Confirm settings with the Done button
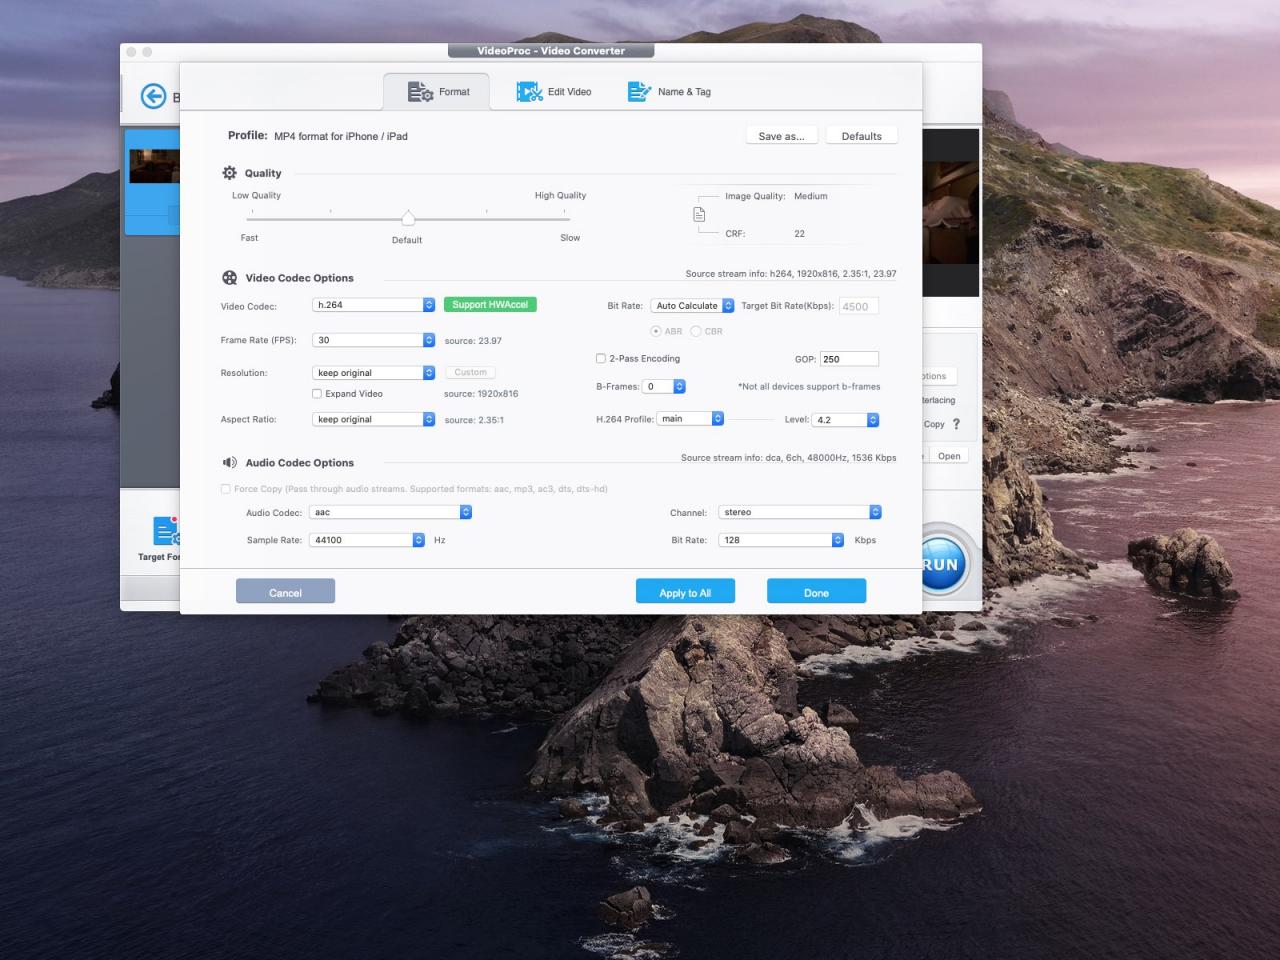Image resolution: width=1280 pixels, height=960 pixels. coord(816,592)
